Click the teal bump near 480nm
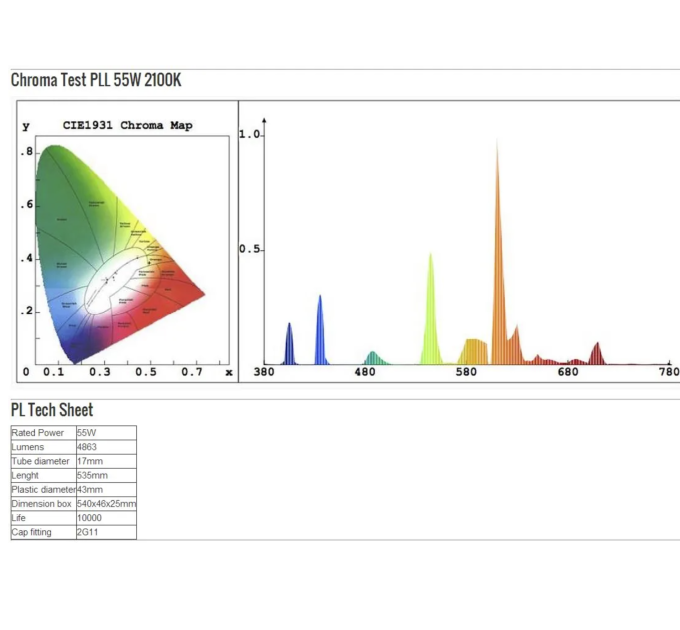Image resolution: width=680 pixels, height=630 pixels. click(373, 358)
